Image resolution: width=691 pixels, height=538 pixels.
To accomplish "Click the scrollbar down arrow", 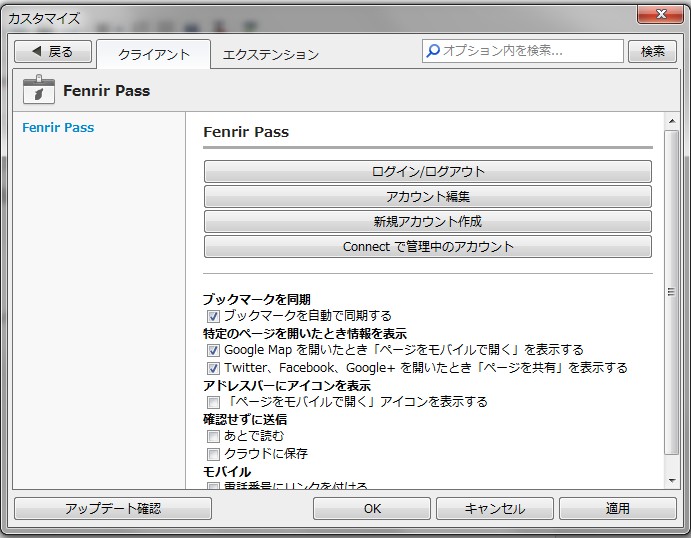I will 672,481.
